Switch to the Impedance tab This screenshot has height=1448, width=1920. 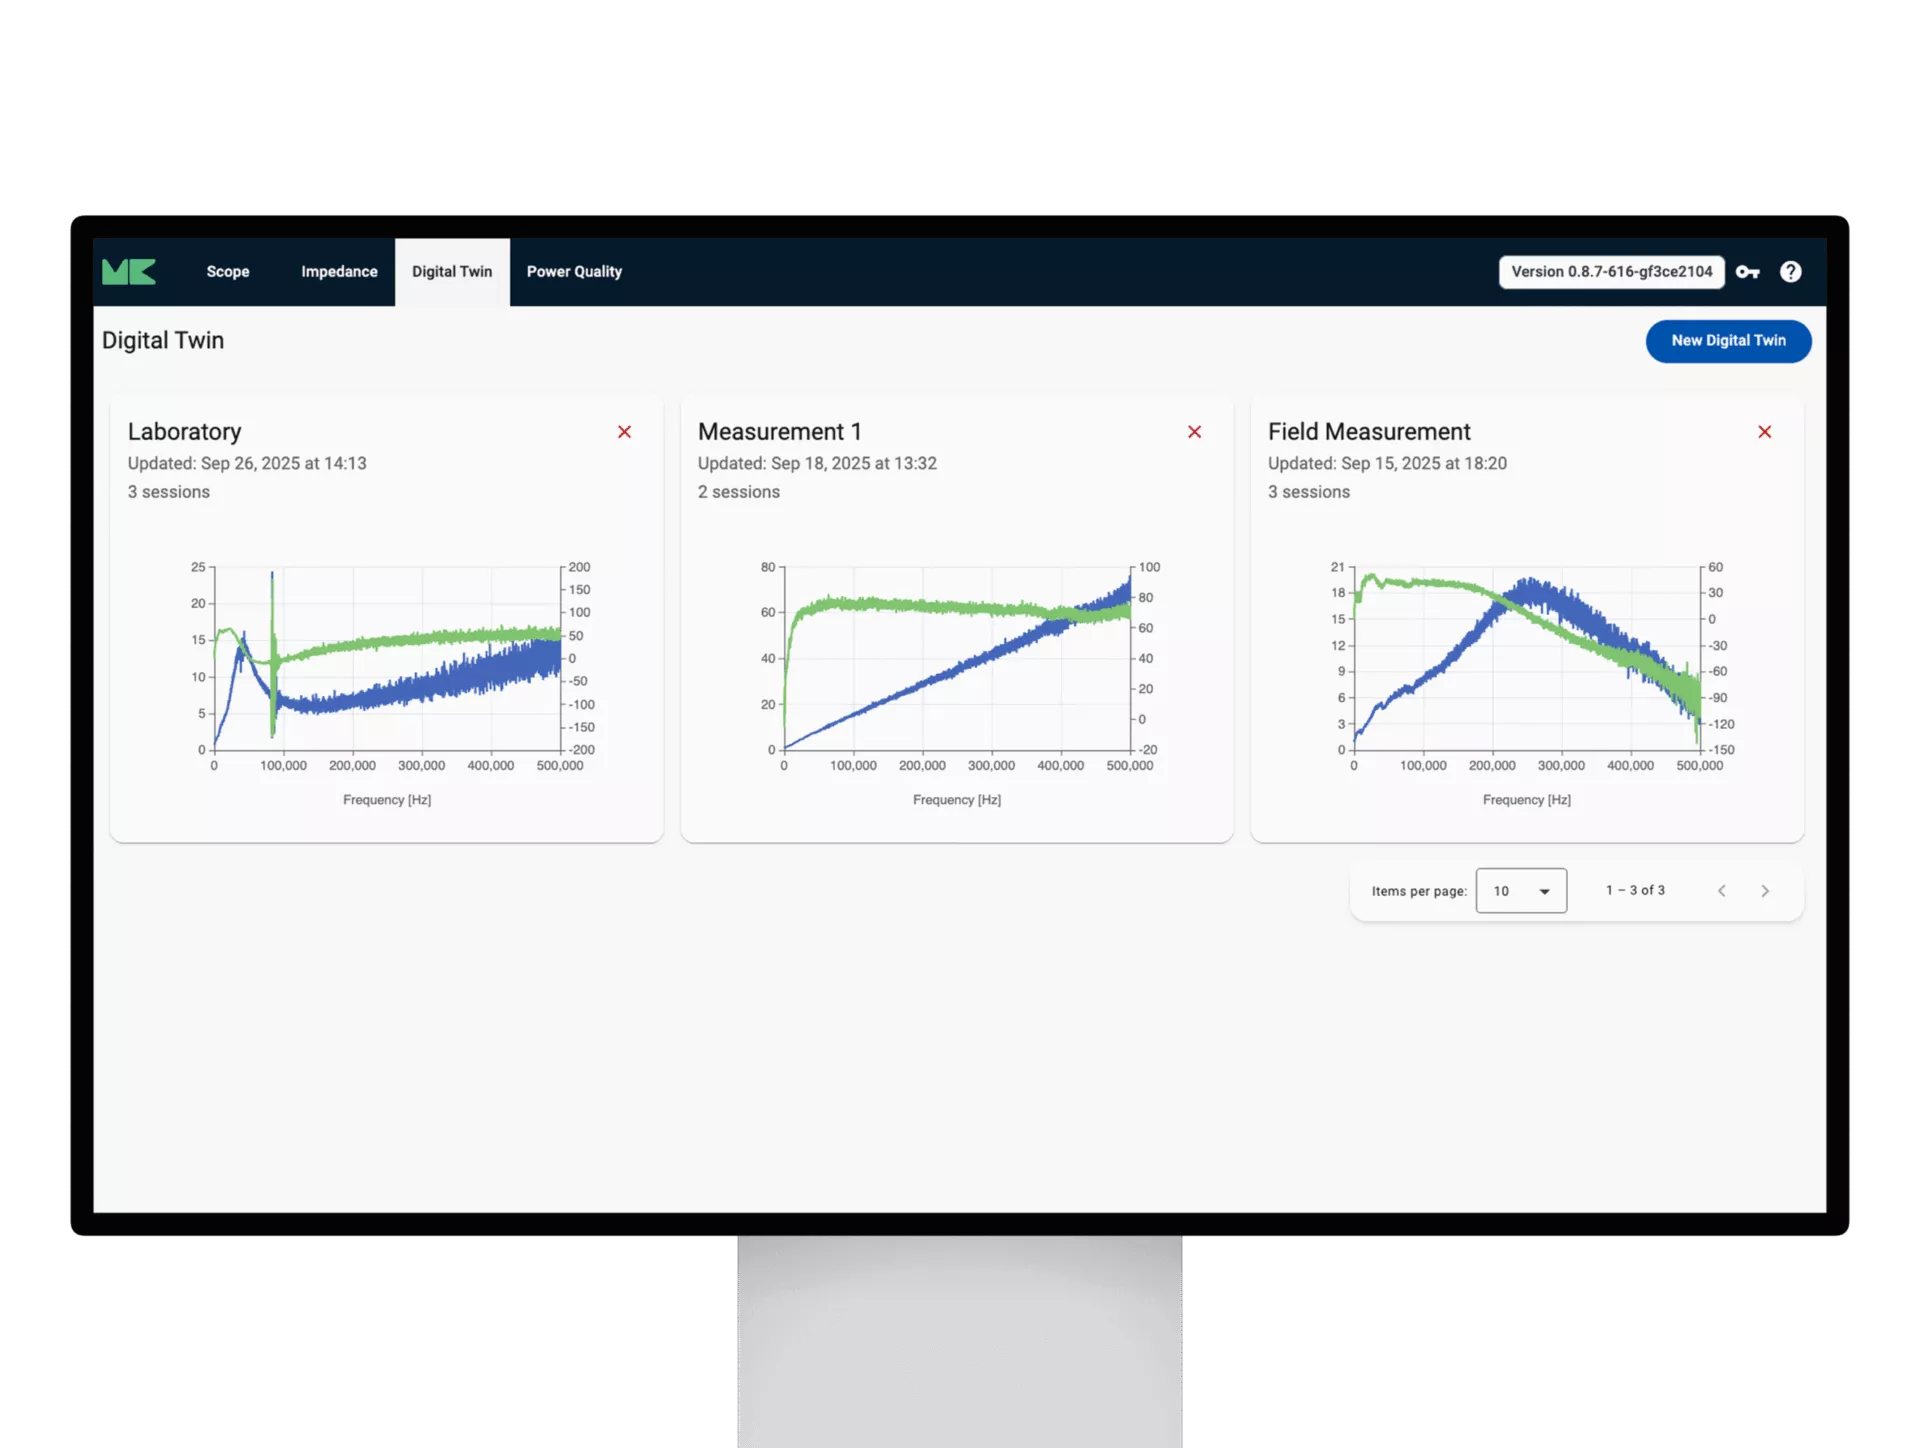(x=340, y=272)
